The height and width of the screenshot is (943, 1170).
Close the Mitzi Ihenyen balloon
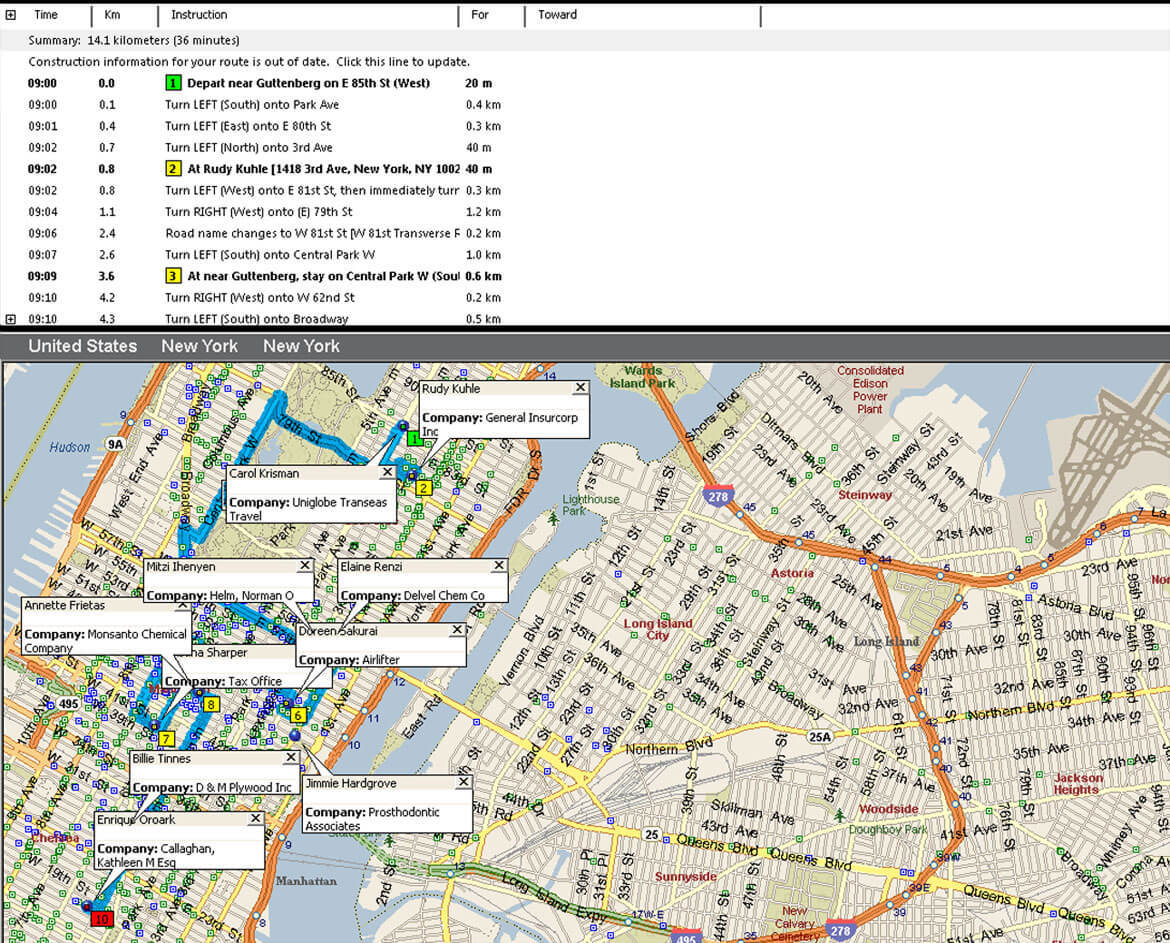(304, 566)
